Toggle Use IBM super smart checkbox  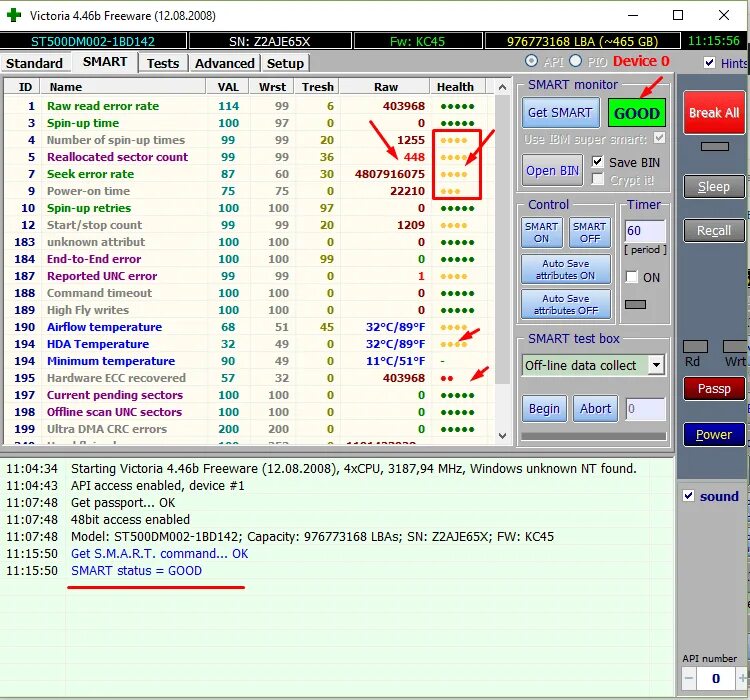click(659, 138)
